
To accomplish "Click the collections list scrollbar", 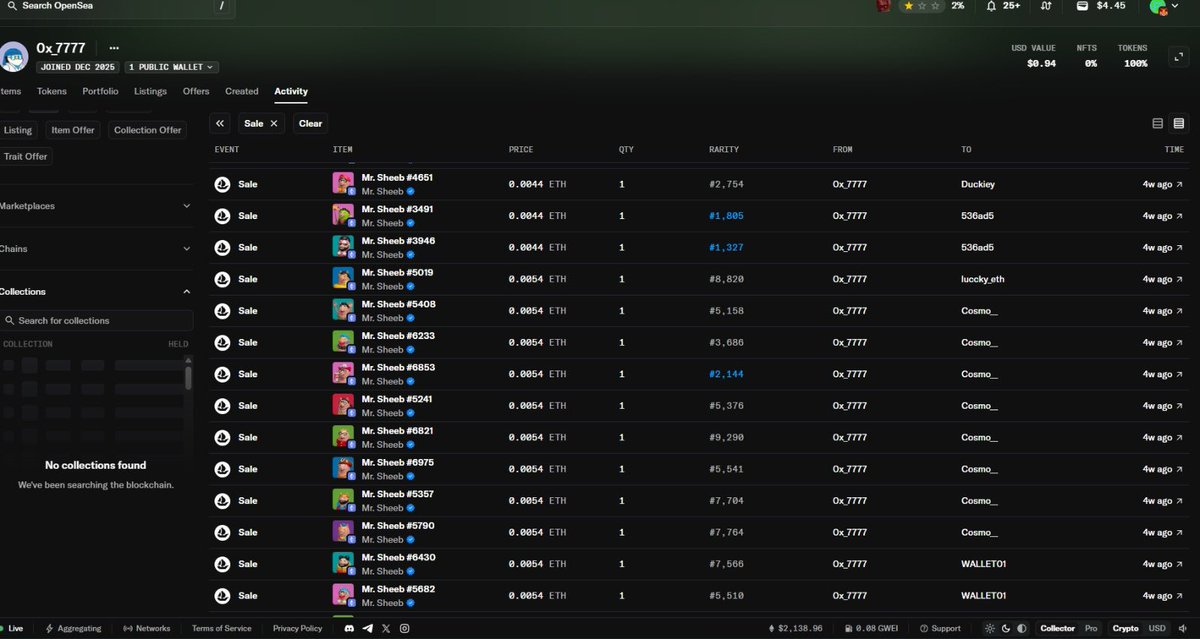I will point(188,377).
